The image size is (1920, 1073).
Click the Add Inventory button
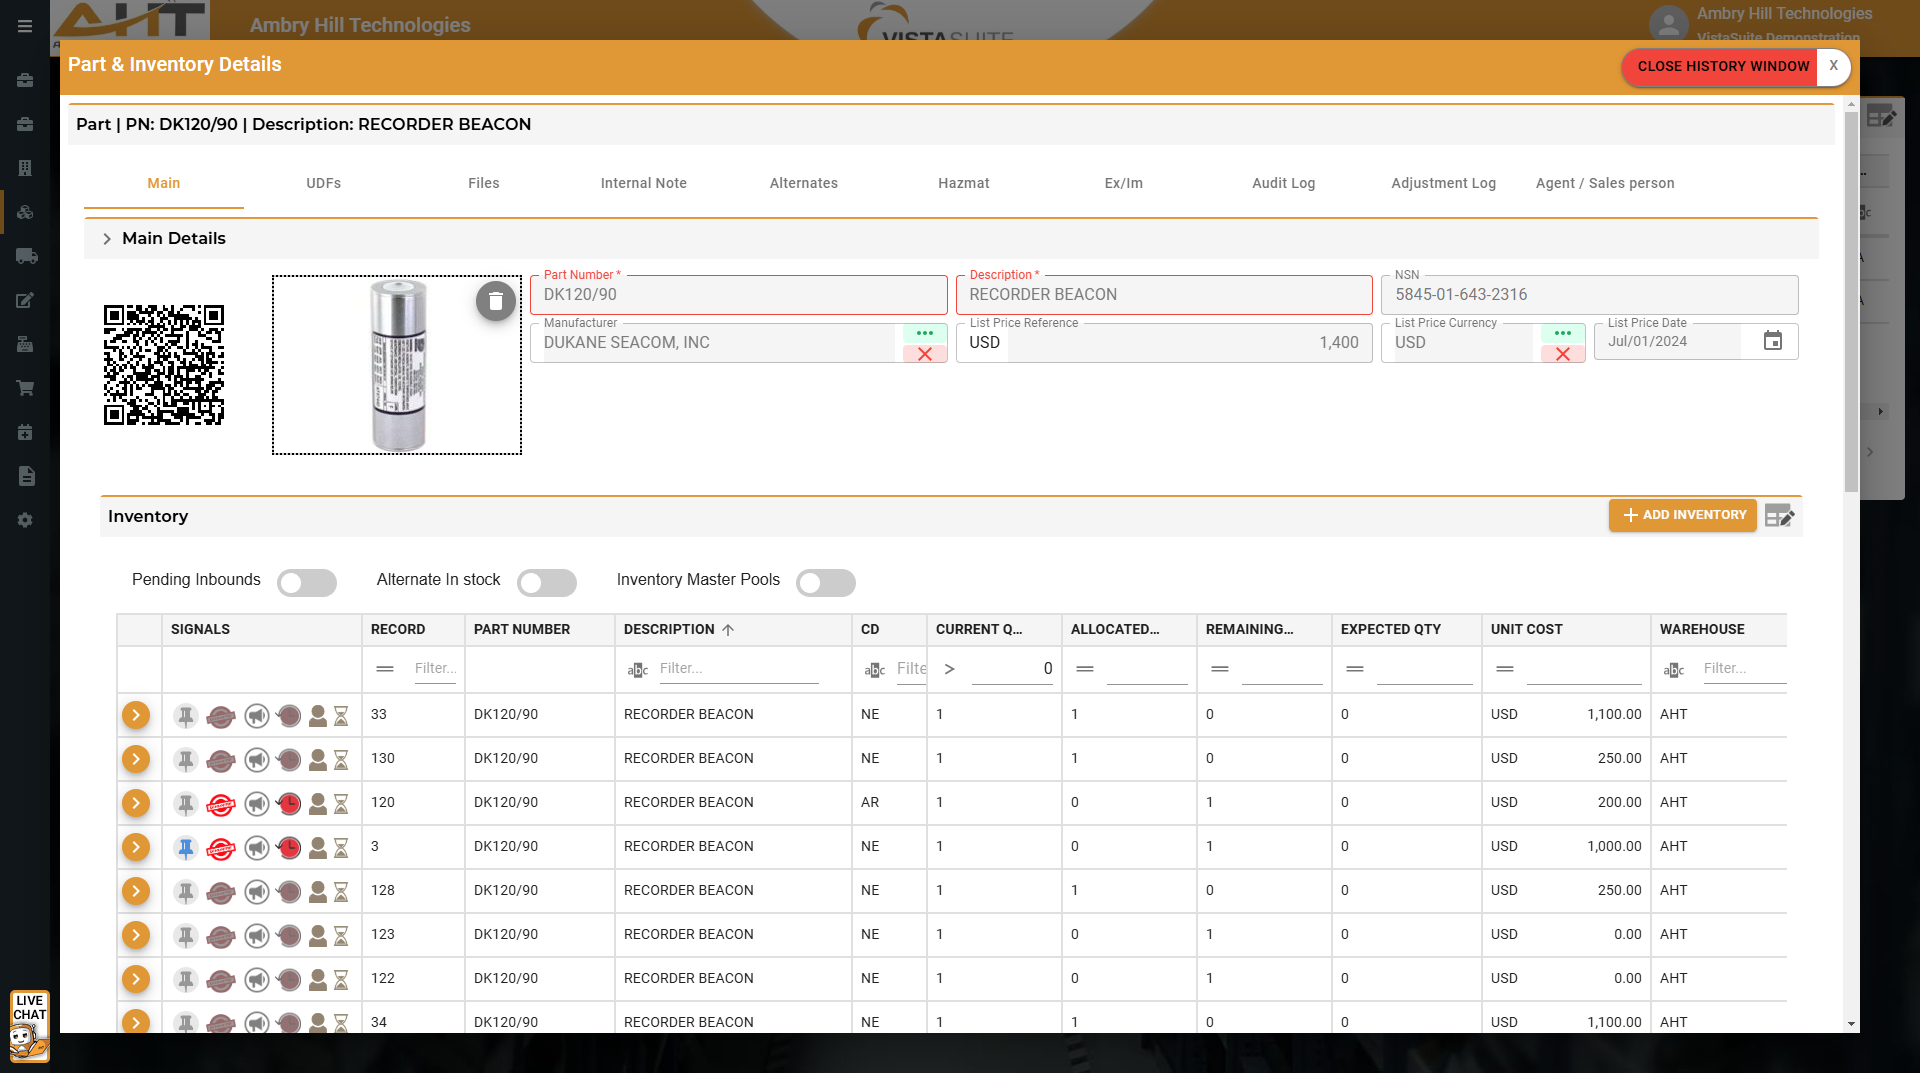click(1683, 515)
